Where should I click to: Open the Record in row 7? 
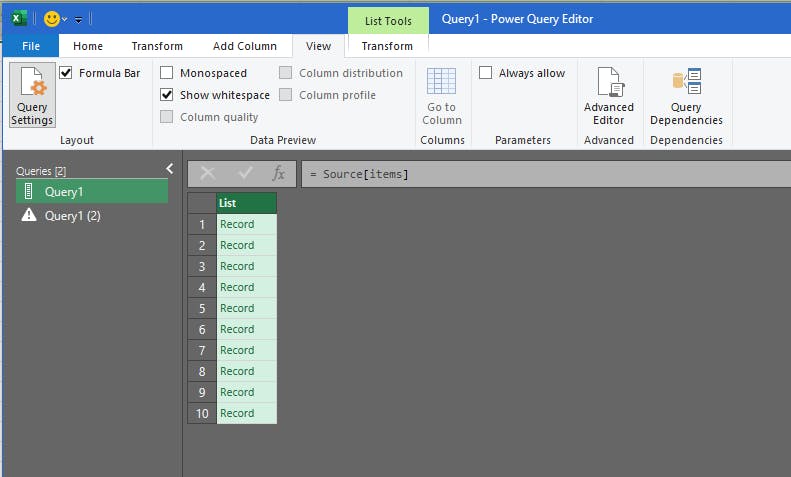point(237,350)
